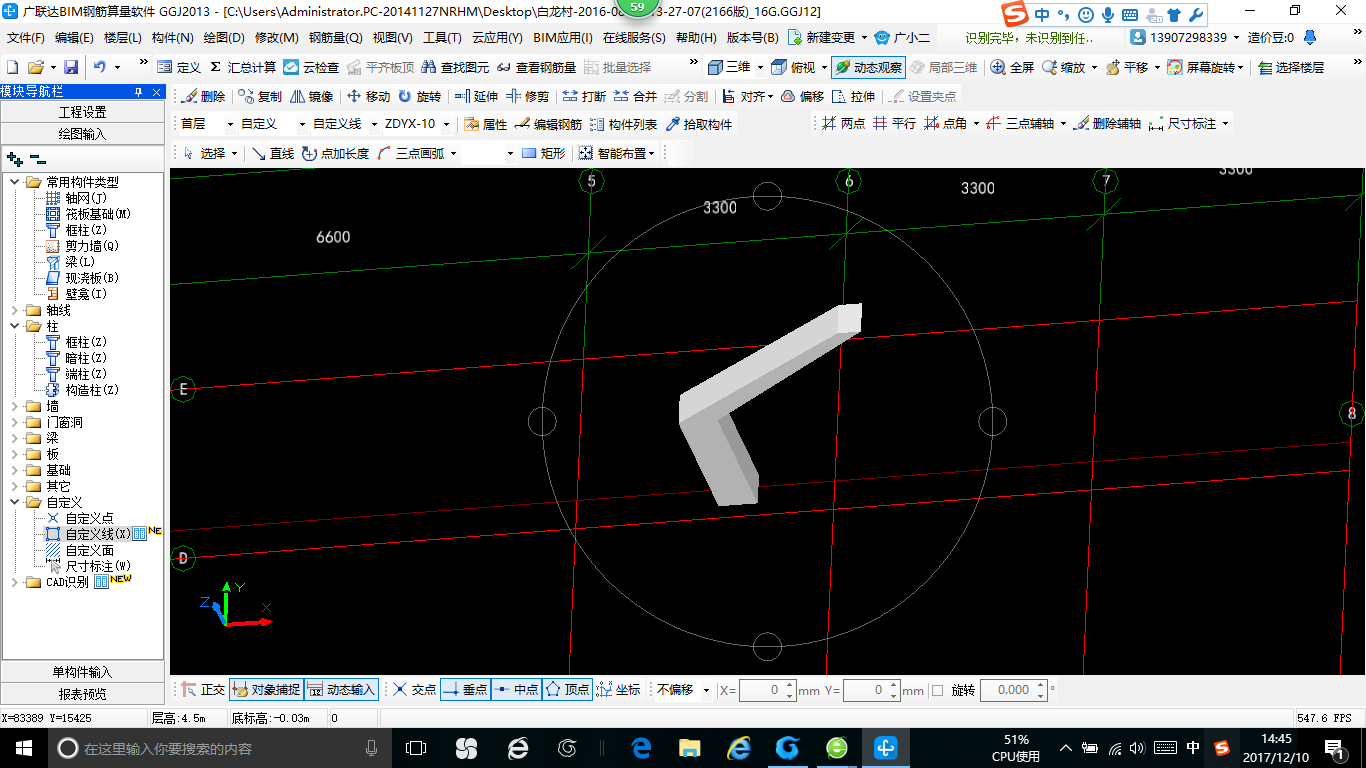Click the New file icon
The width and height of the screenshot is (1366, 768).
[12, 67]
